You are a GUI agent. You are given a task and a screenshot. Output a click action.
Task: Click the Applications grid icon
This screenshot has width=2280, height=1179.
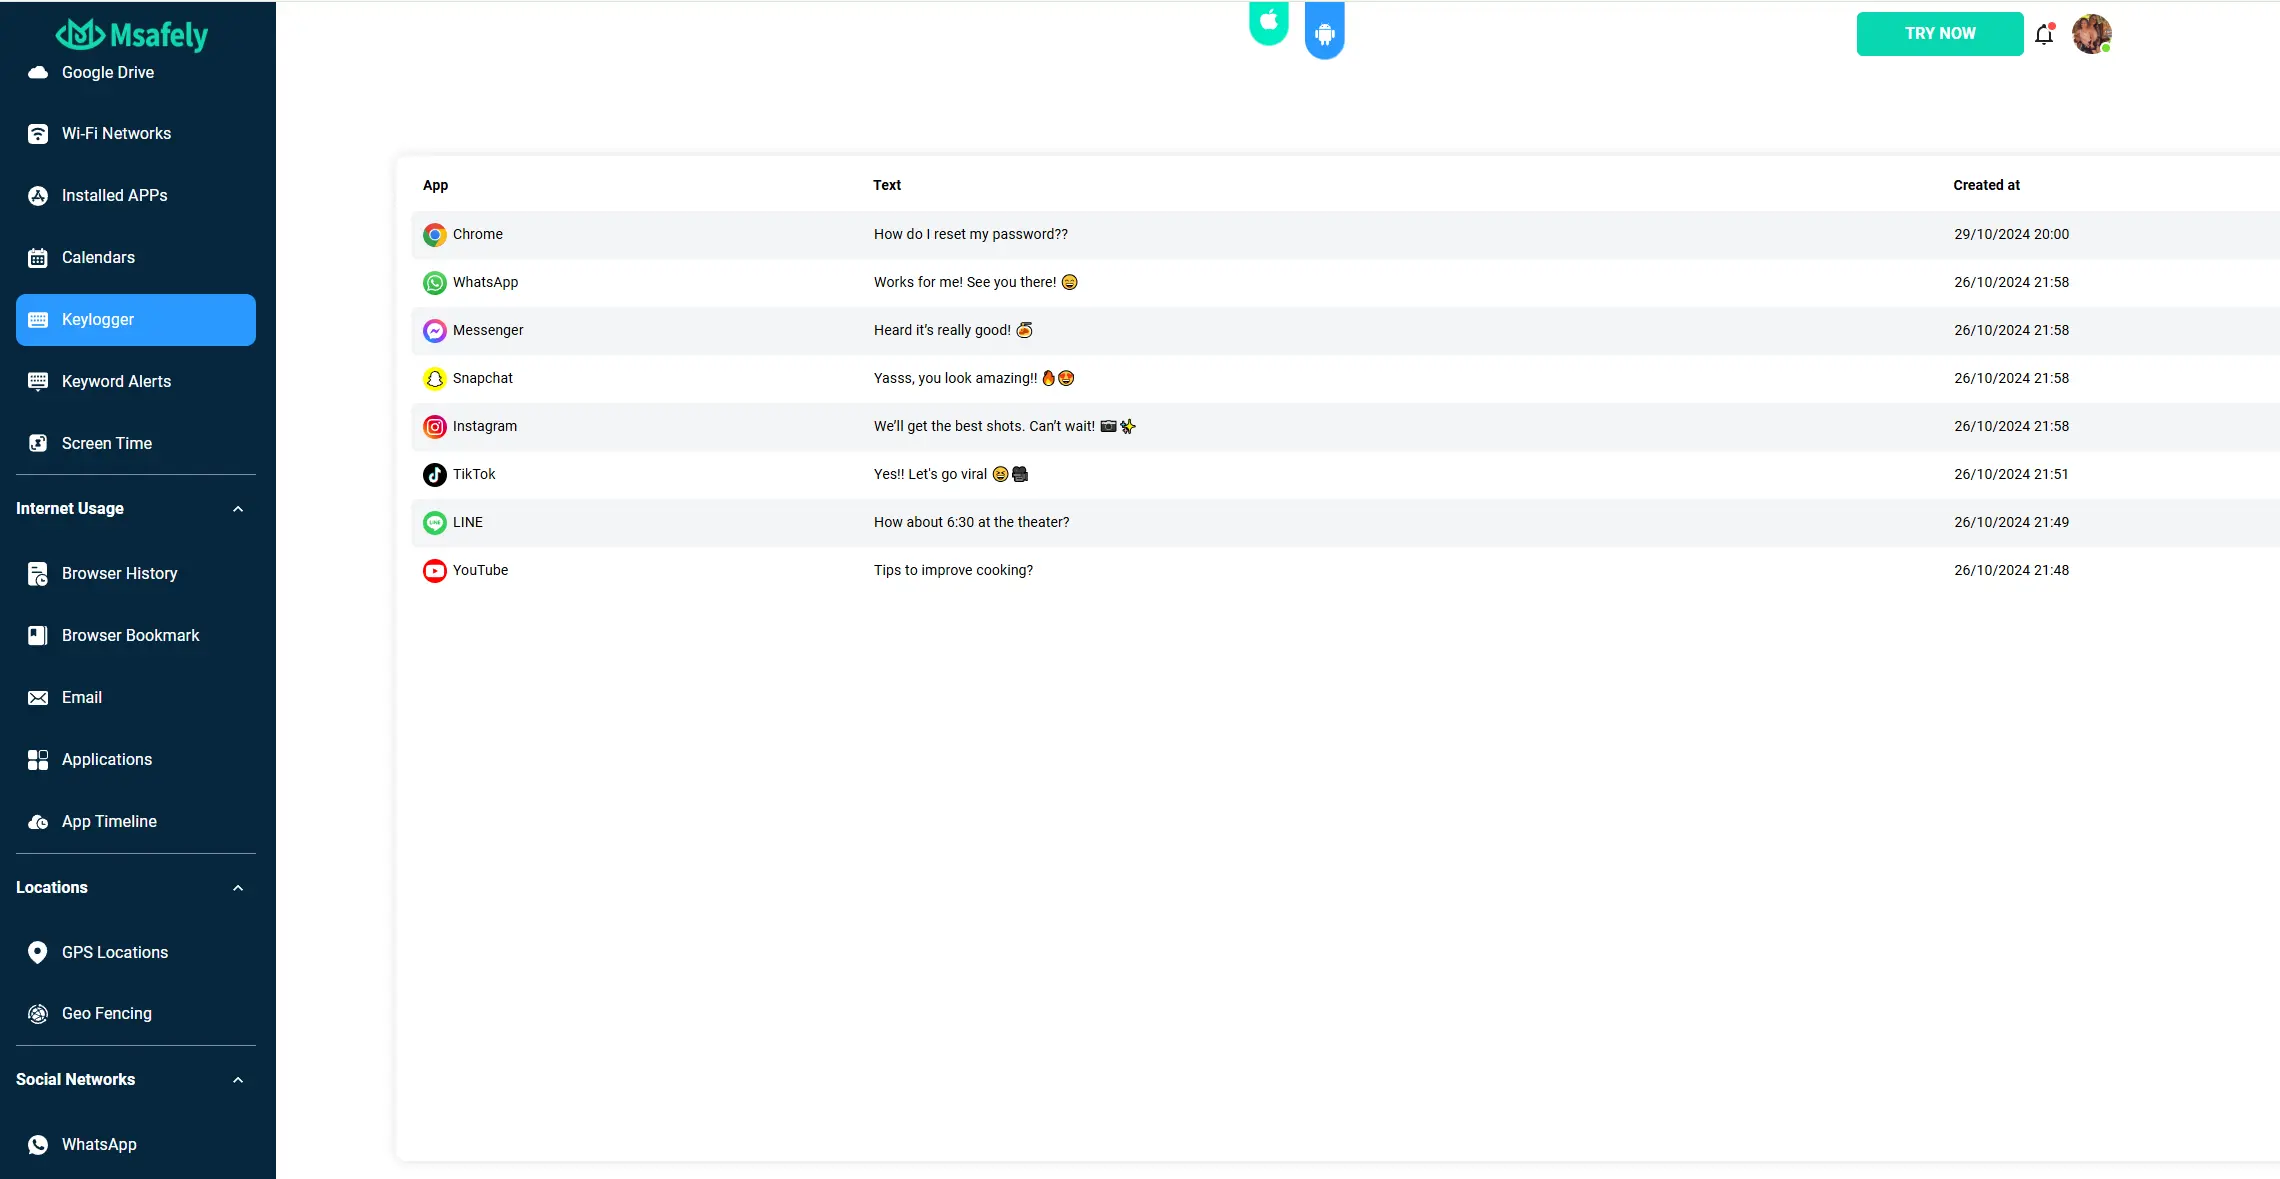coord(38,760)
